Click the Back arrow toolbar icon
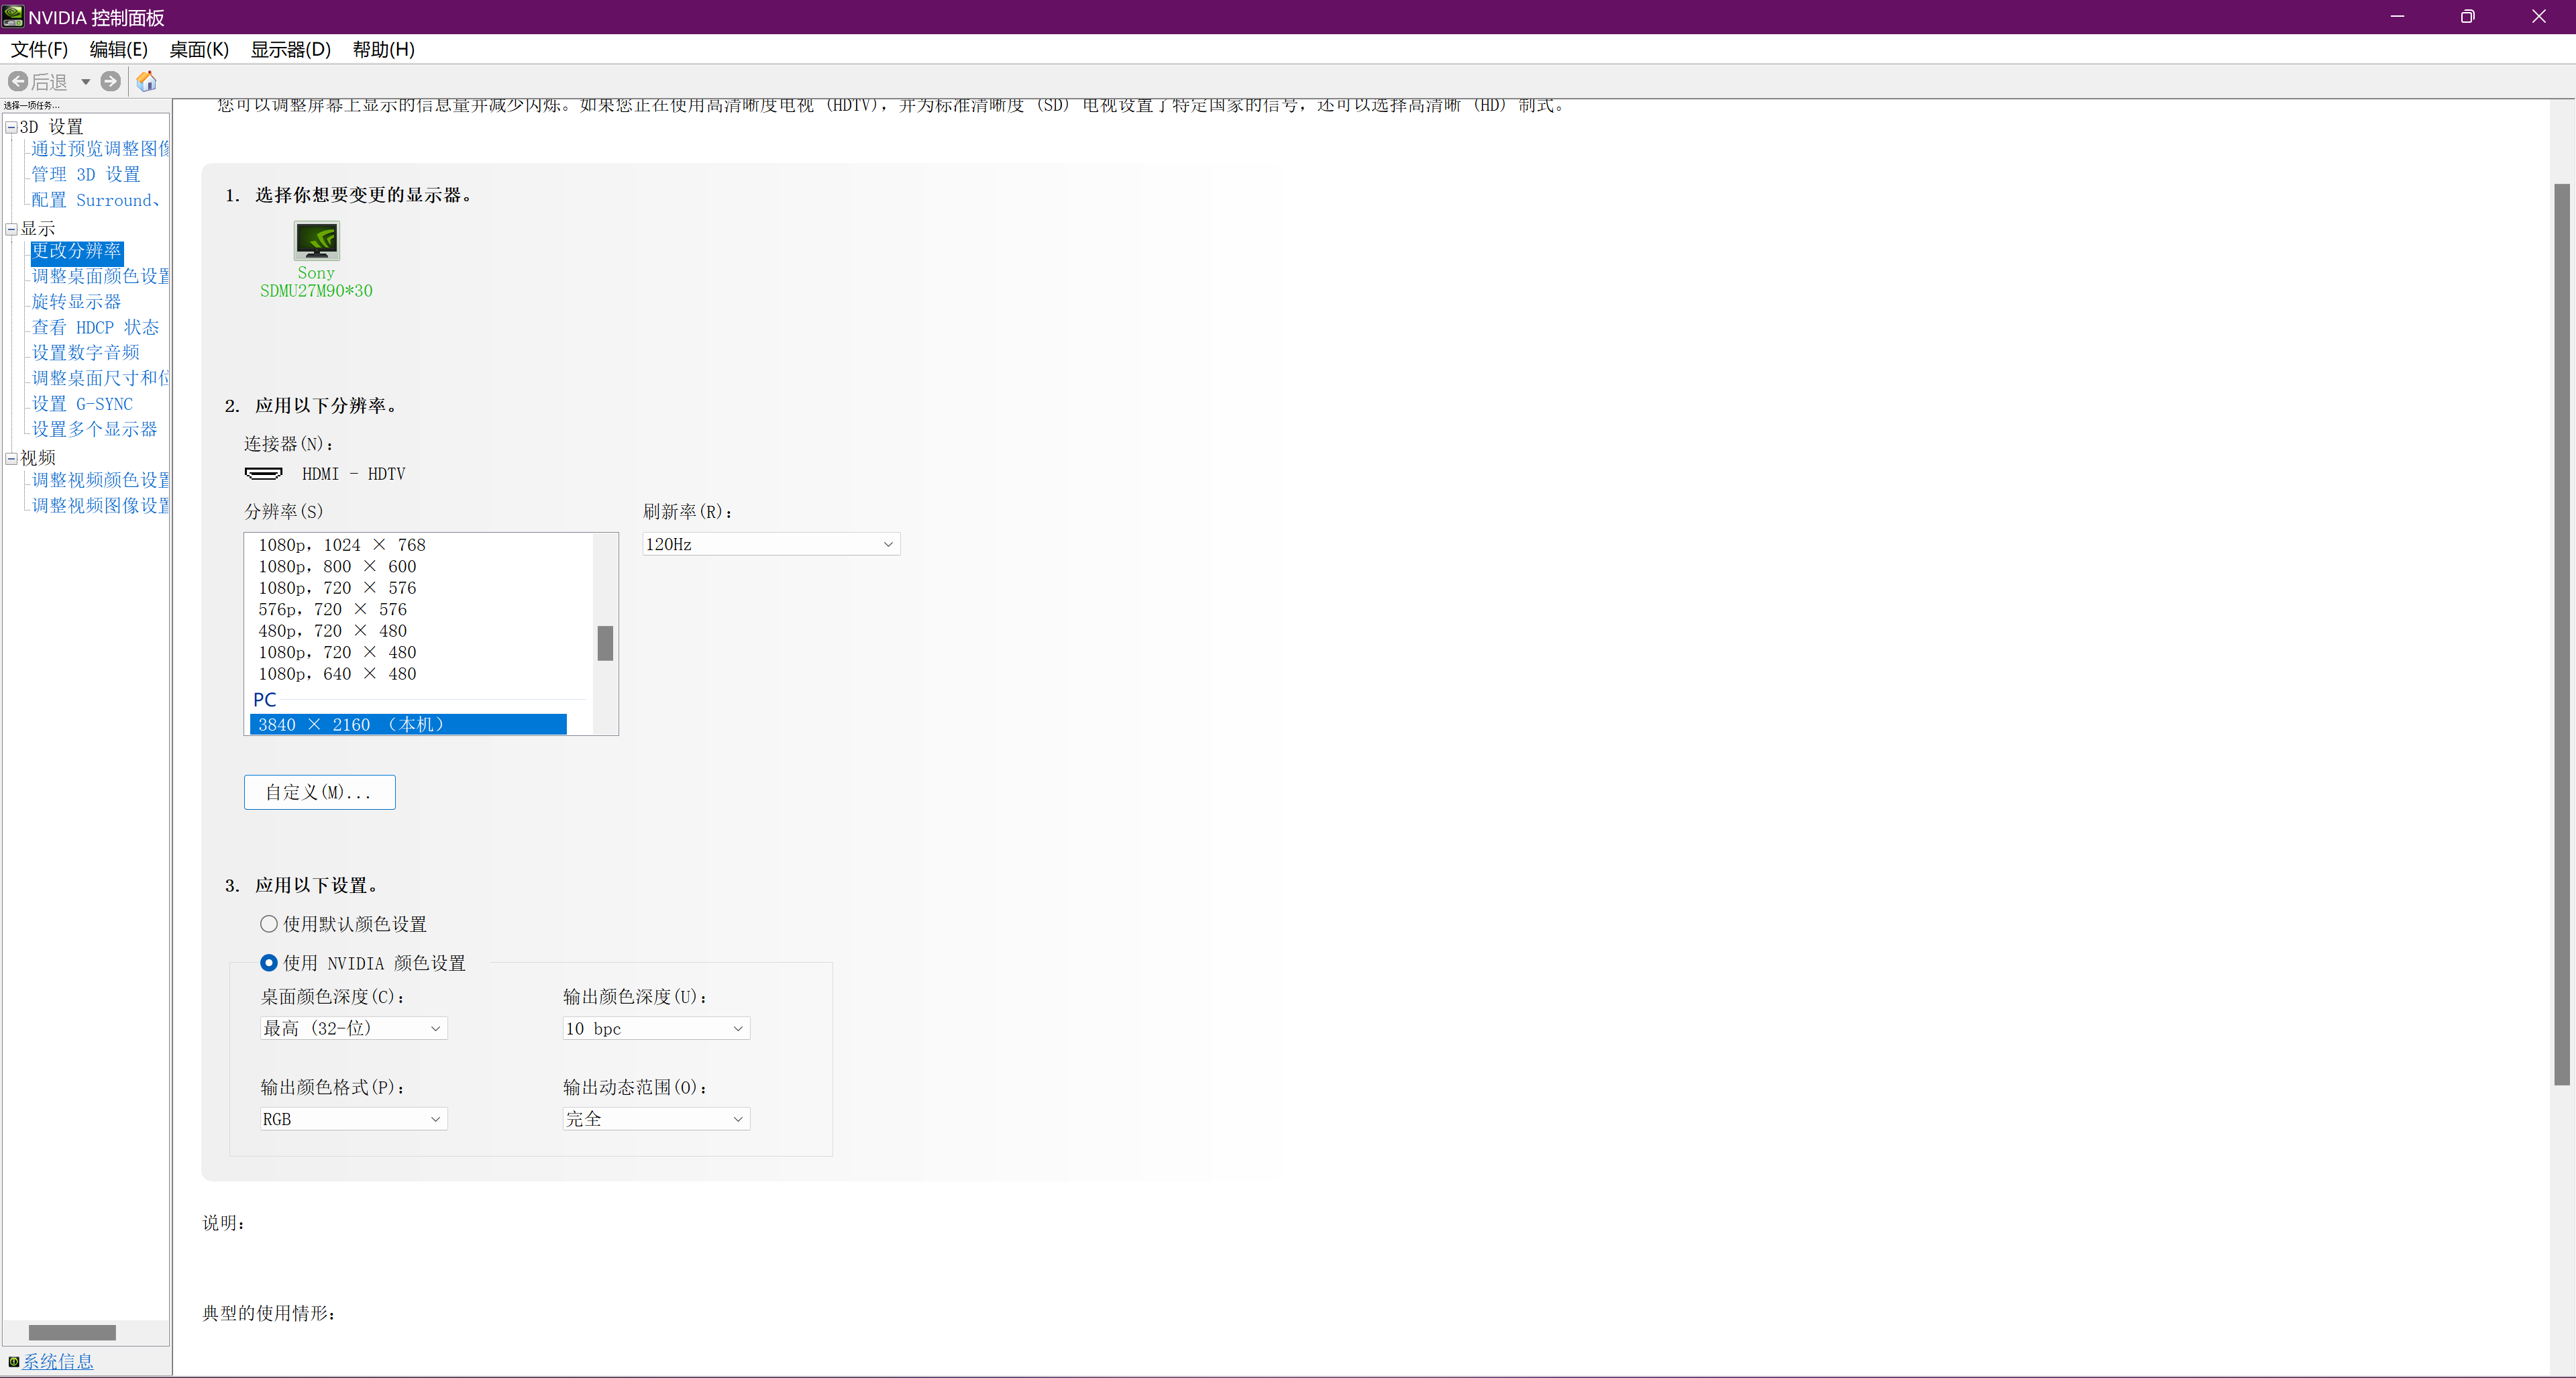 18,81
